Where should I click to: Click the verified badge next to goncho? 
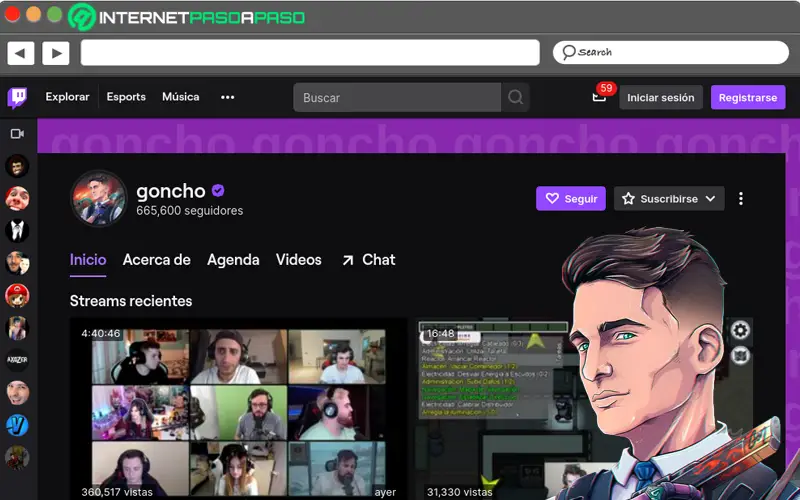point(218,191)
